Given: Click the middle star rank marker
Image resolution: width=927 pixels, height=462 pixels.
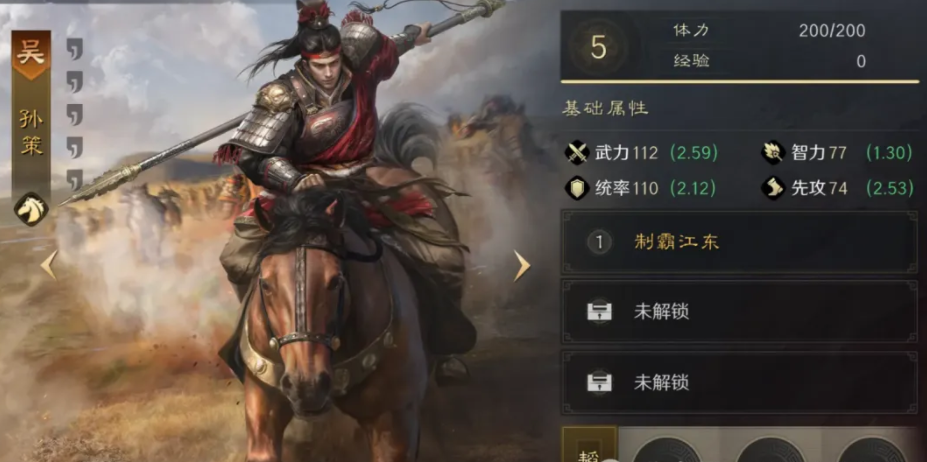Looking at the screenshot, I should 74,115.
